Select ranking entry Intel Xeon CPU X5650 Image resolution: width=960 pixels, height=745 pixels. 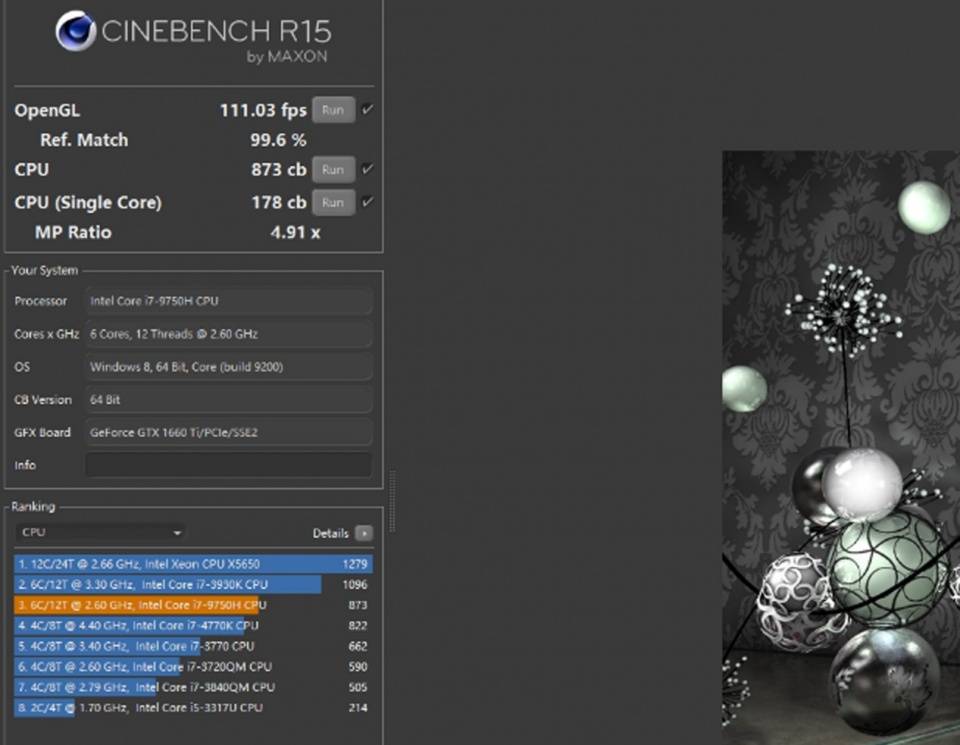tap(193, 564)
